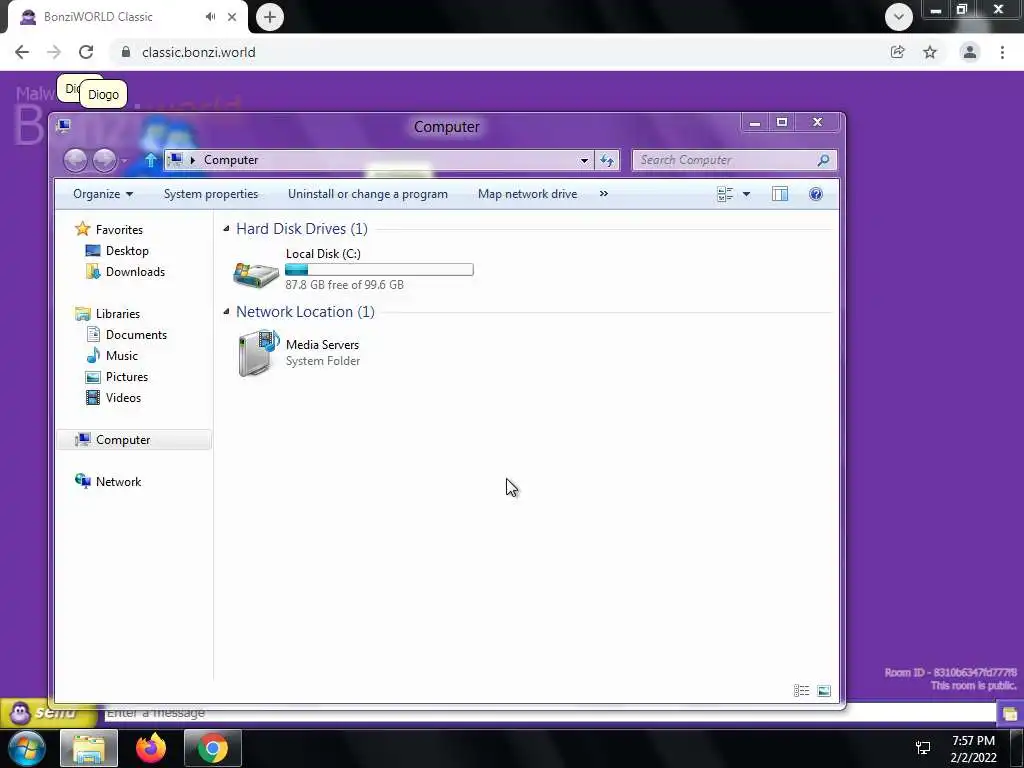Open the Chrome profile icon
This screenshot has width=1024, height=768.
pos(970,52)
